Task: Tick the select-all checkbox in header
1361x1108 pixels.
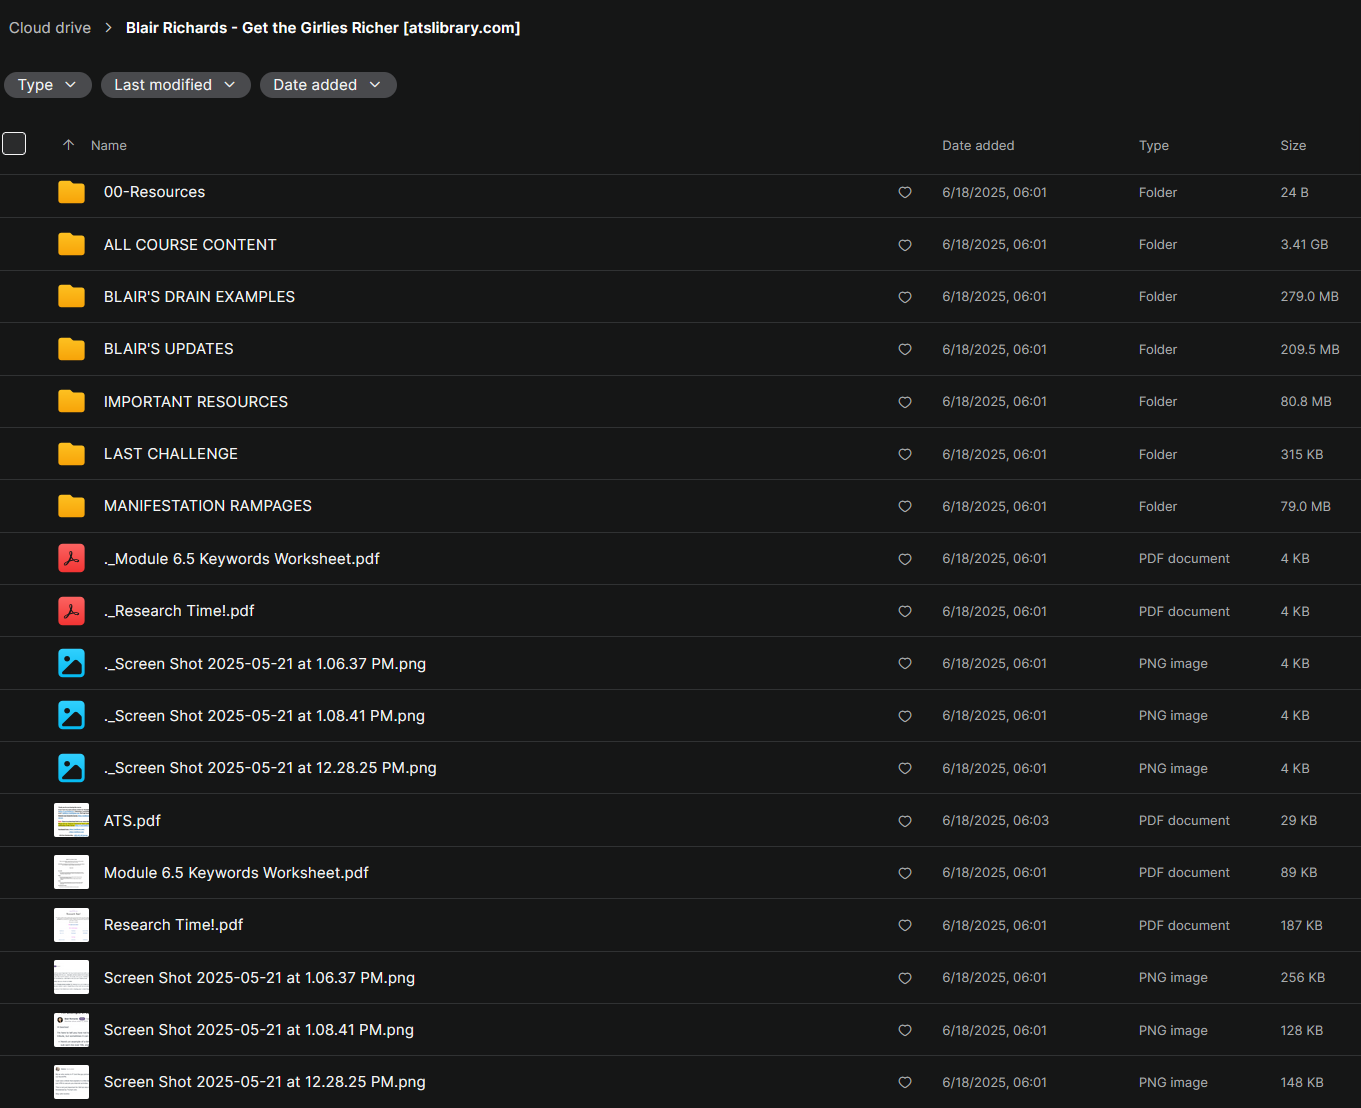Action: pos(14,144)
